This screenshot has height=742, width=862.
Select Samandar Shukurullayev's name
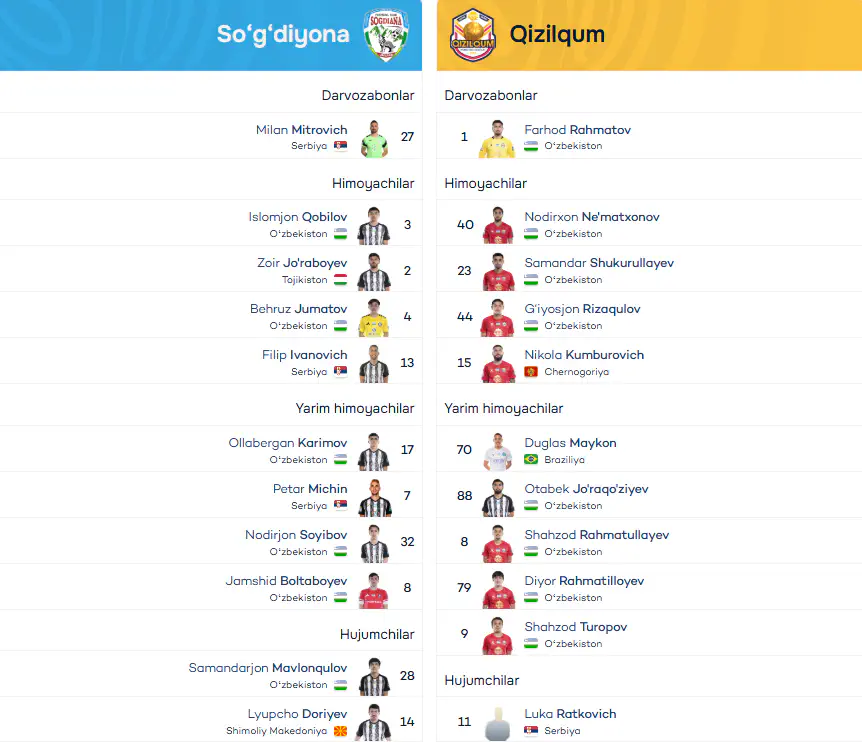[x=599, y=263]
